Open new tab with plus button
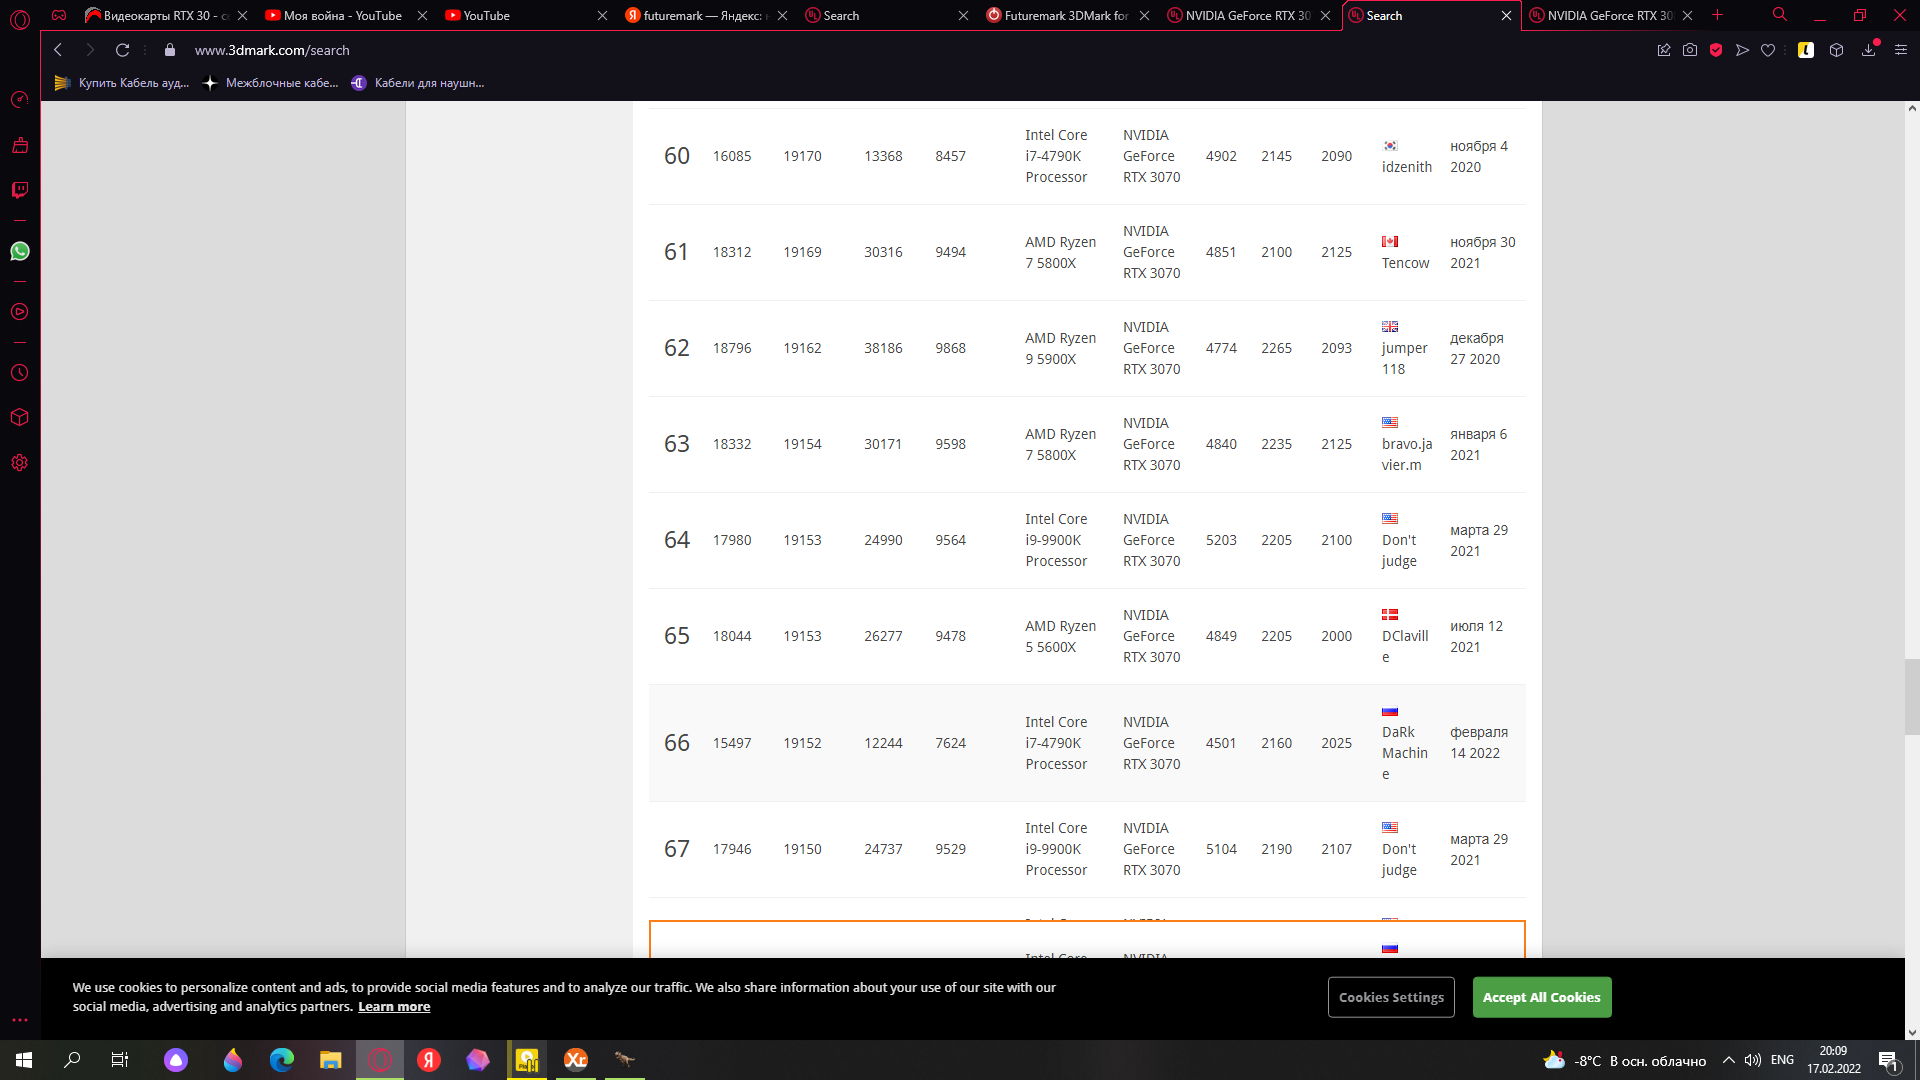 pos(1717,15)
